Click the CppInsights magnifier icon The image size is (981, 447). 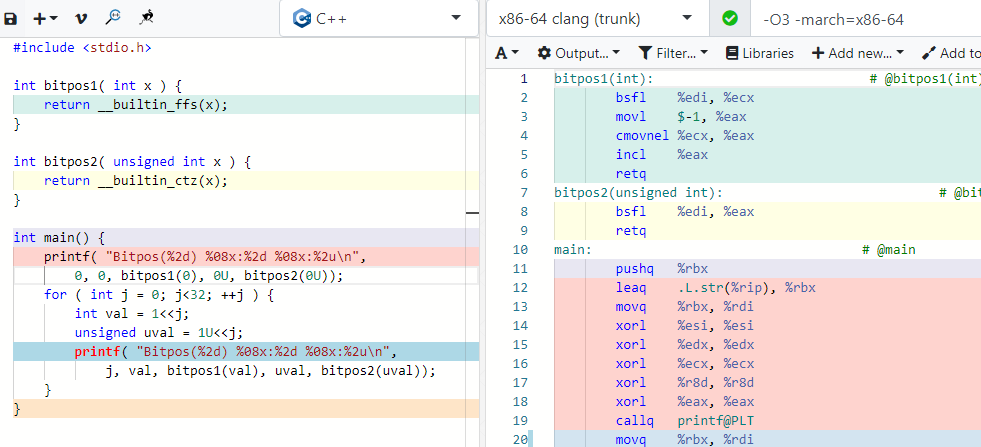113,18
